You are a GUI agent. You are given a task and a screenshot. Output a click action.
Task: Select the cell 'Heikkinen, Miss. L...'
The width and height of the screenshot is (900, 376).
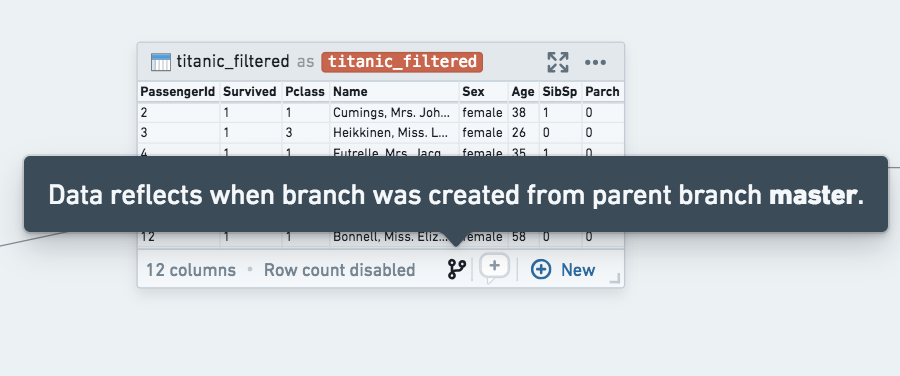pyautogui.click(x=394, y=133)
